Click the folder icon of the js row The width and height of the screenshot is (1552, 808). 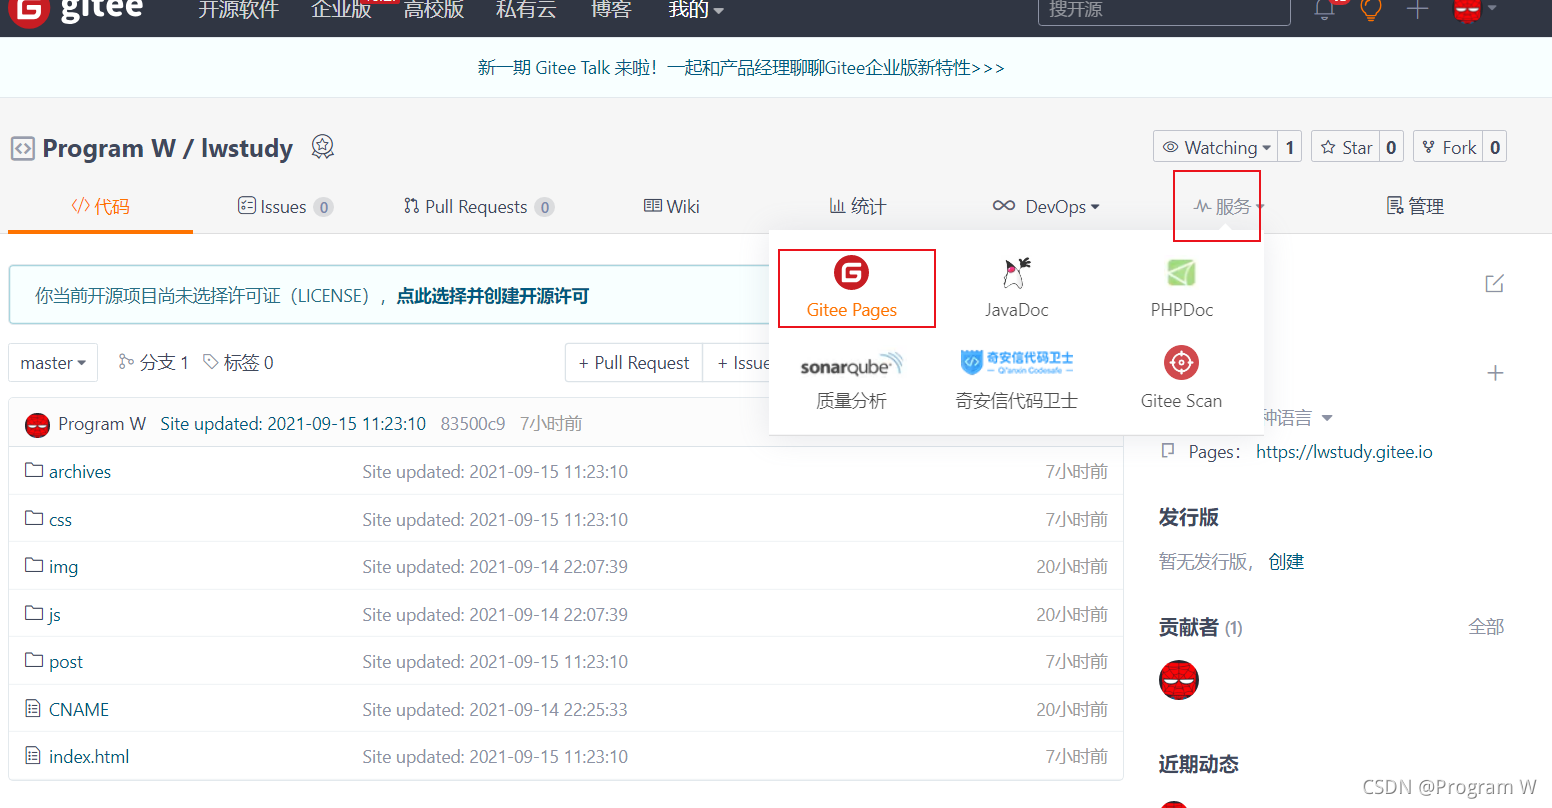pos(34,613)
